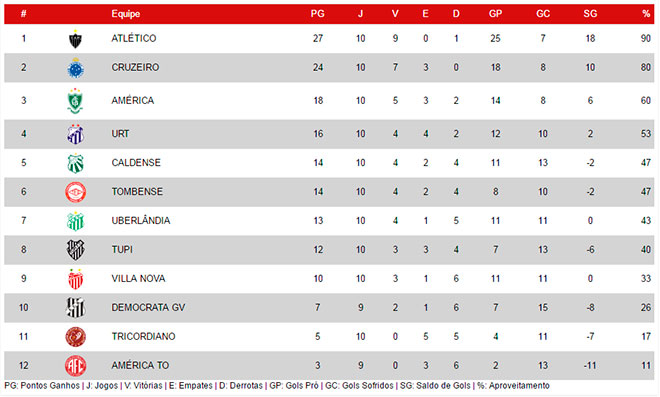The height and width of the screenshot is (397, 660).
Task: Click the URT team crest
Action: [x=76, y=134]
